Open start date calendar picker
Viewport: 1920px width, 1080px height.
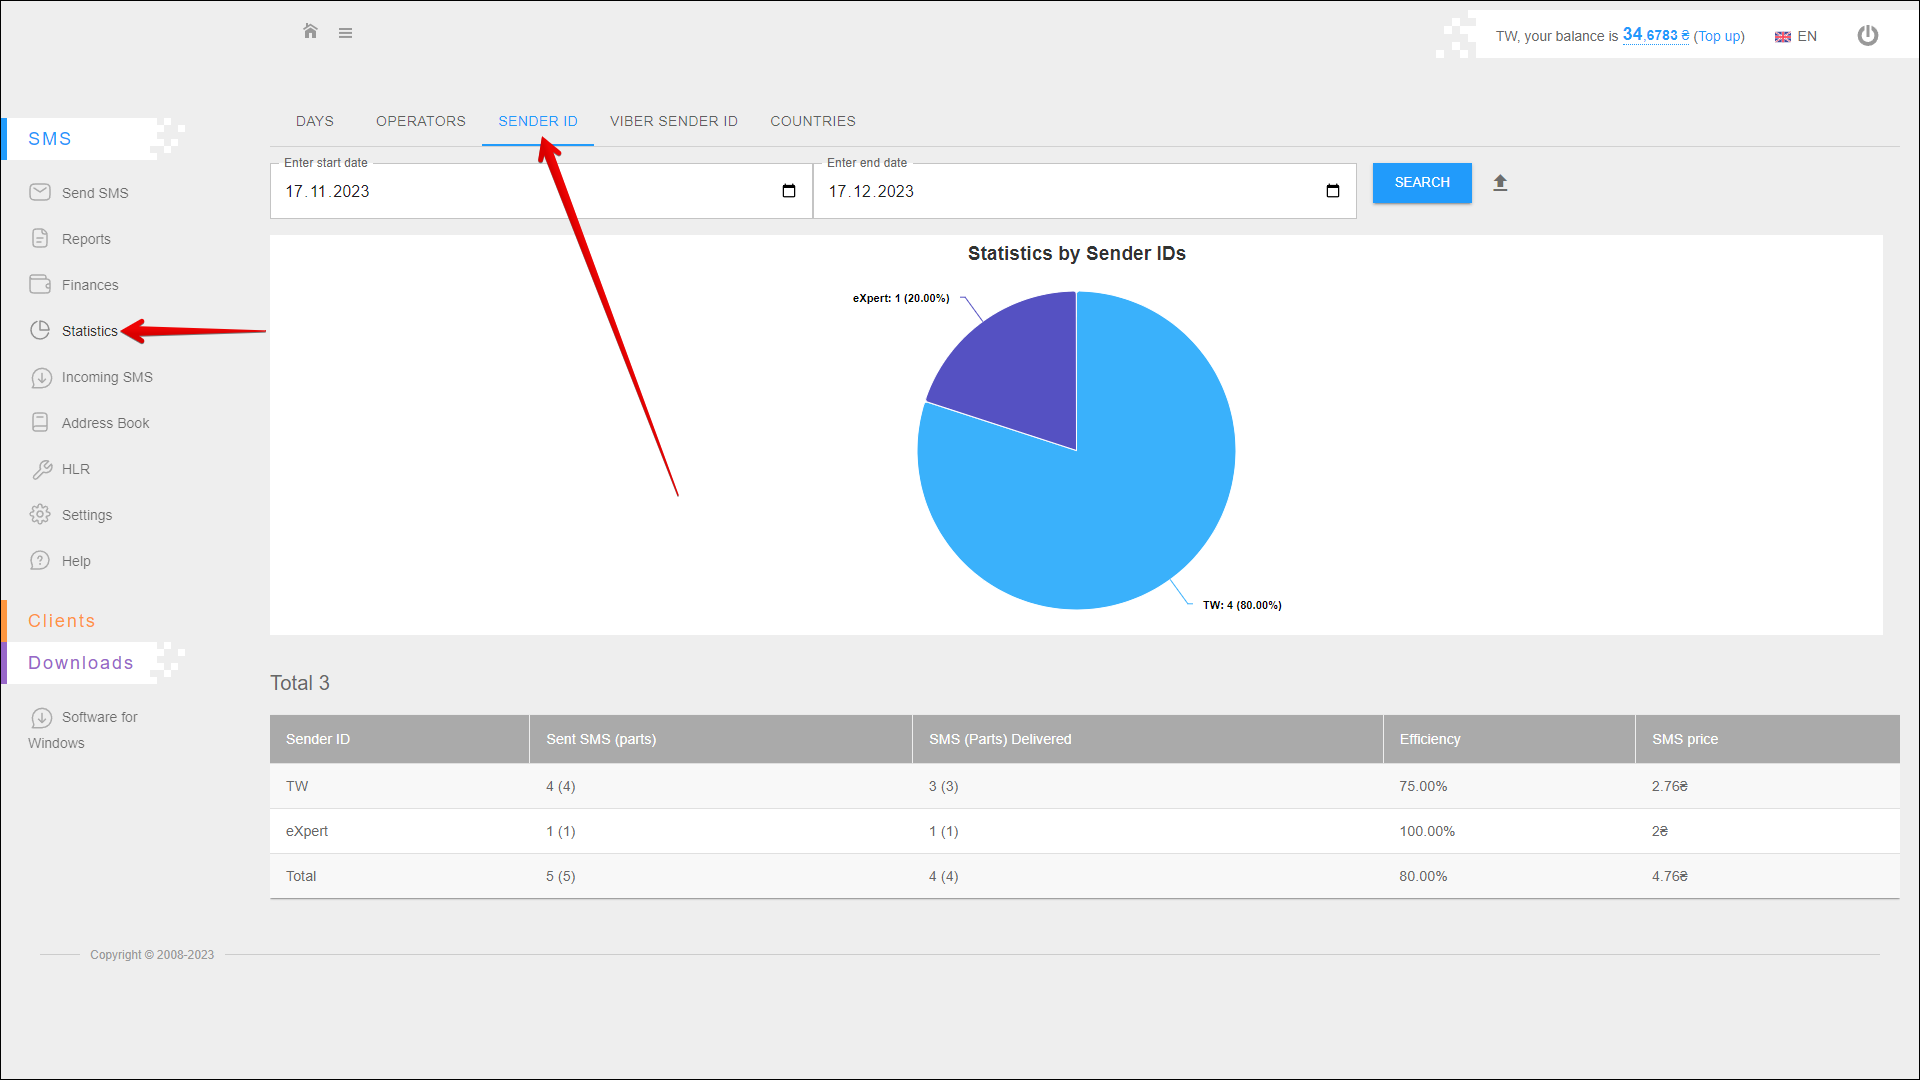pos(789,191)
